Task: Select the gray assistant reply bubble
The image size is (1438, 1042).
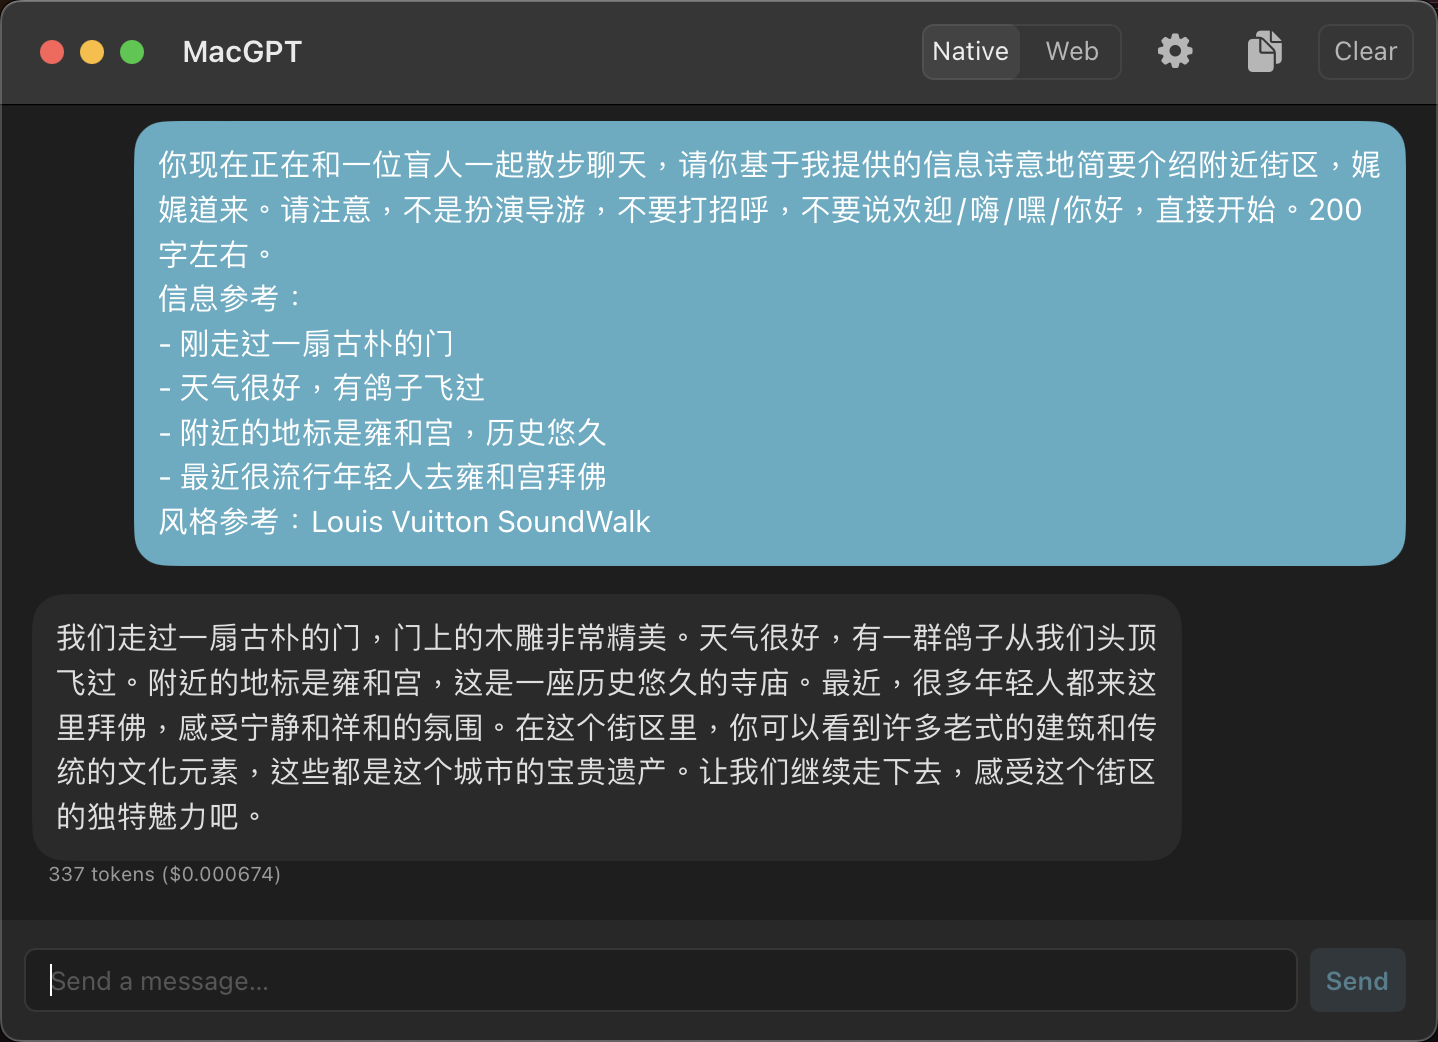Action: [606, 727]
